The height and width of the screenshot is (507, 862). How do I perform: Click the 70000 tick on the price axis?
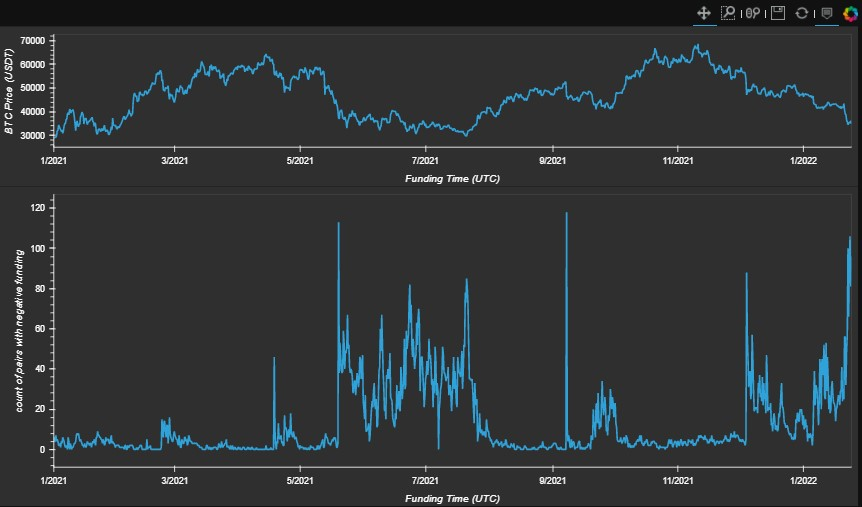34,41
